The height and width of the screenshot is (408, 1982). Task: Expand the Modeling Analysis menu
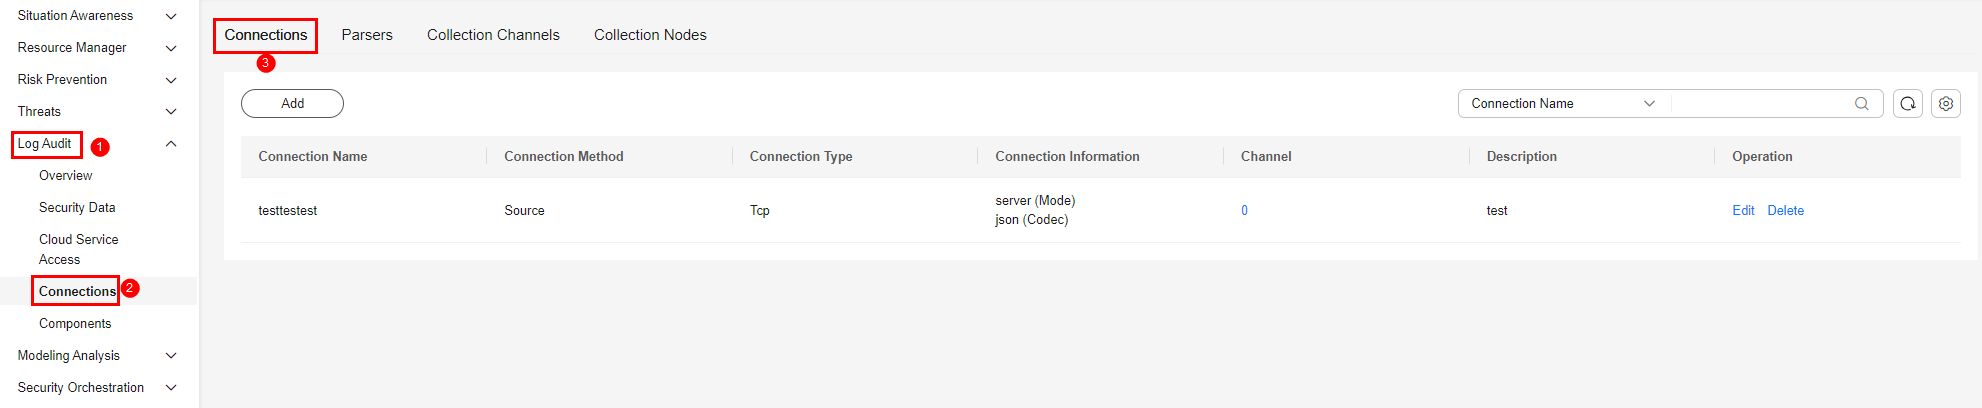click(171, 356)
